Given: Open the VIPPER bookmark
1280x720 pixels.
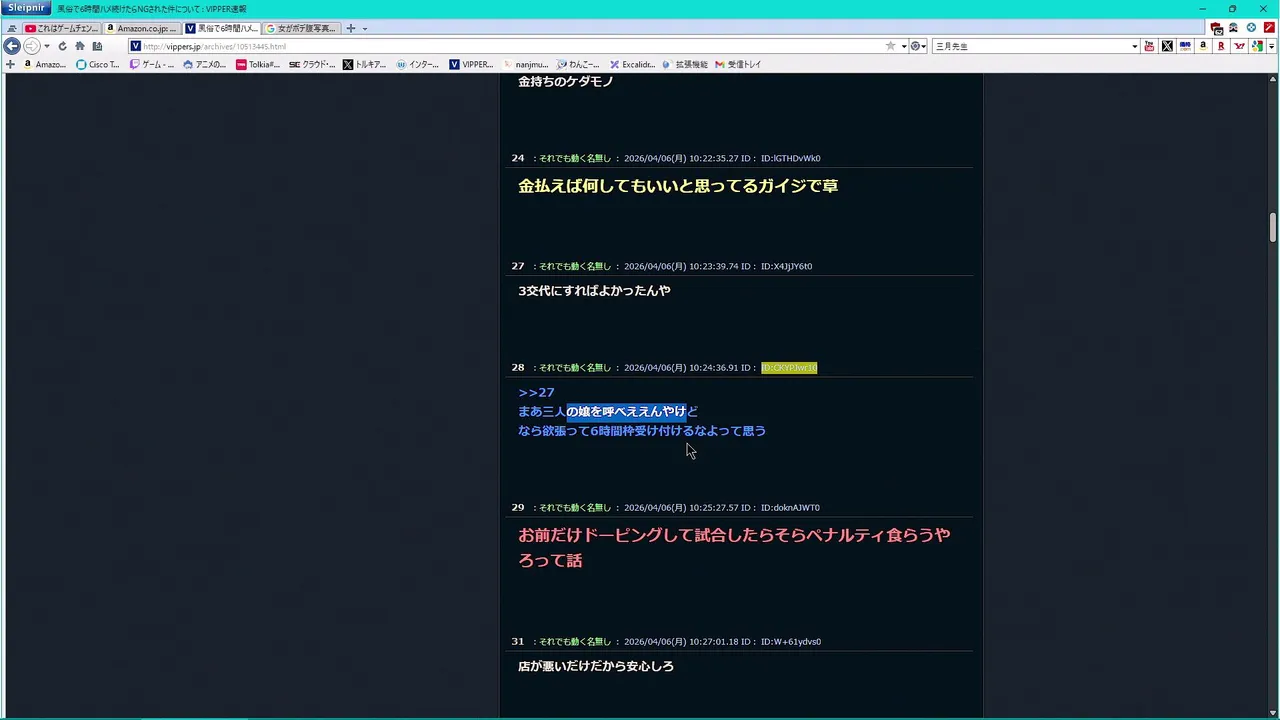Looking at the screenshot, I should 471,64.
